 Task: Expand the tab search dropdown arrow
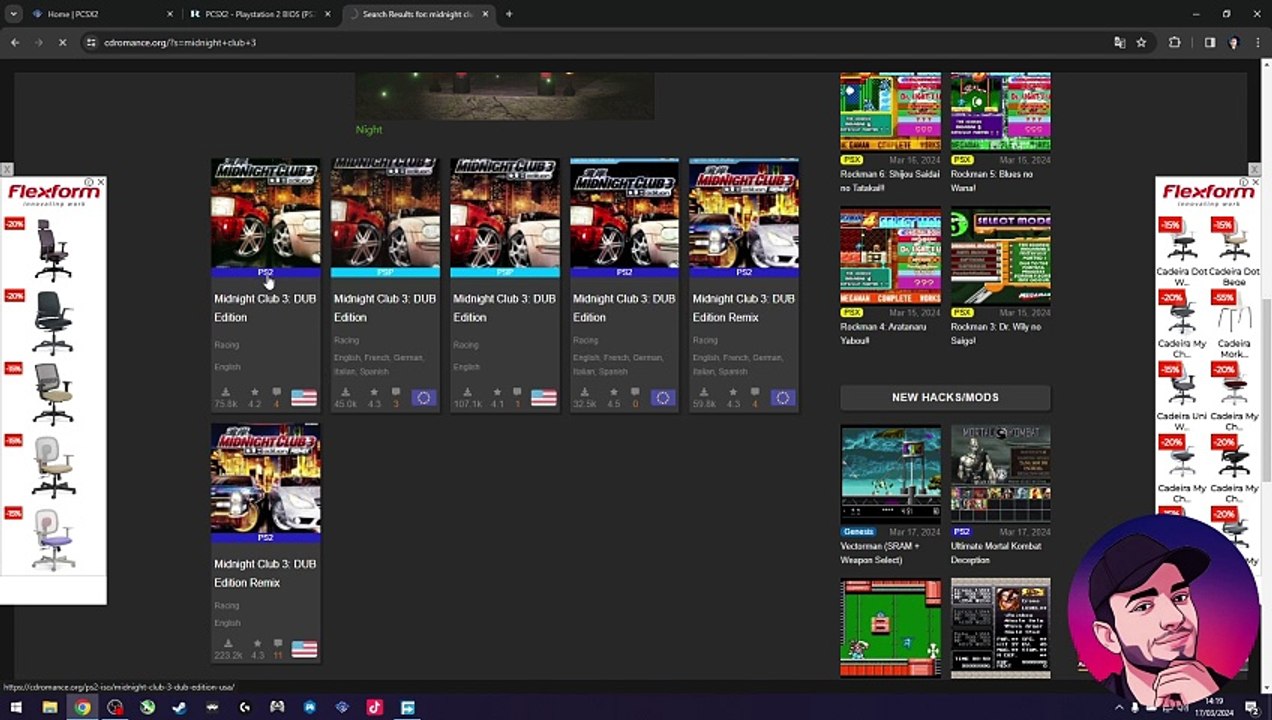pos(13,14)
